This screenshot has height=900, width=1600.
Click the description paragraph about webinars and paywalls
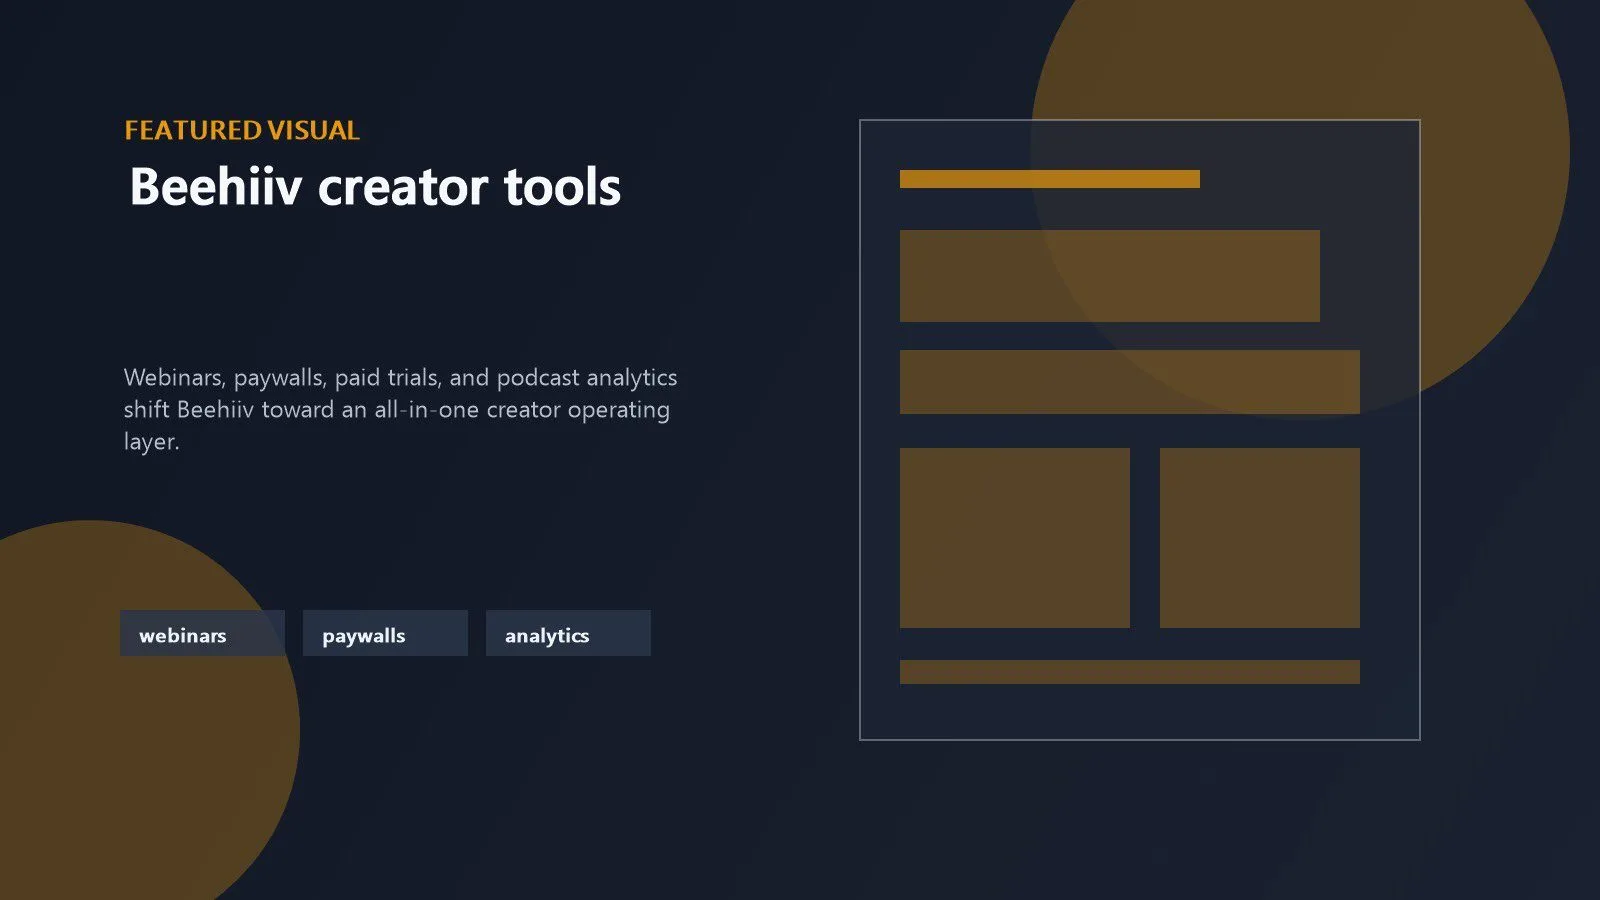(400, 409)
